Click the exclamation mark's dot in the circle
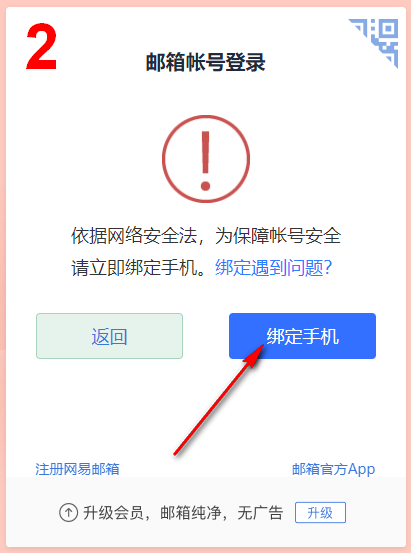Viewport: 411px width, 553px height. [x=206, y=186]
